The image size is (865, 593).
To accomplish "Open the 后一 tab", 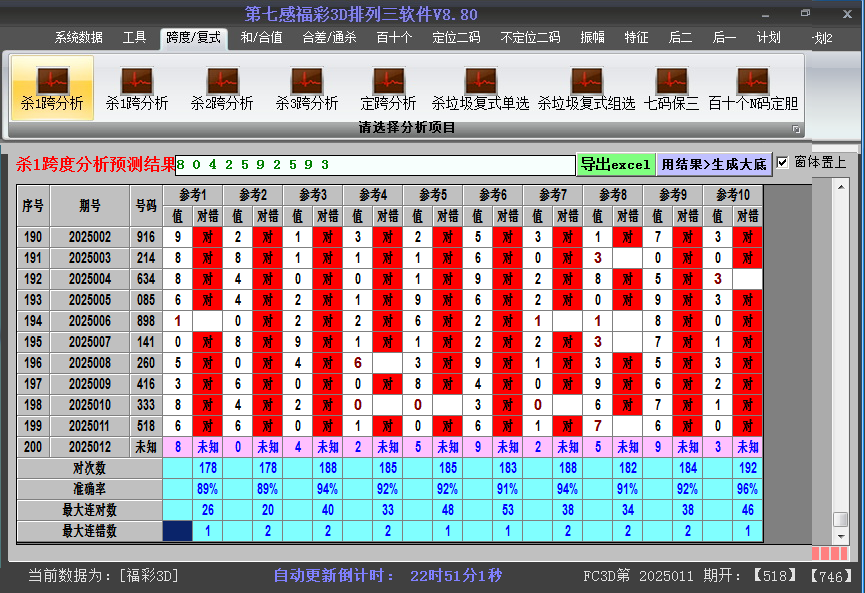I will coord(724,38).
